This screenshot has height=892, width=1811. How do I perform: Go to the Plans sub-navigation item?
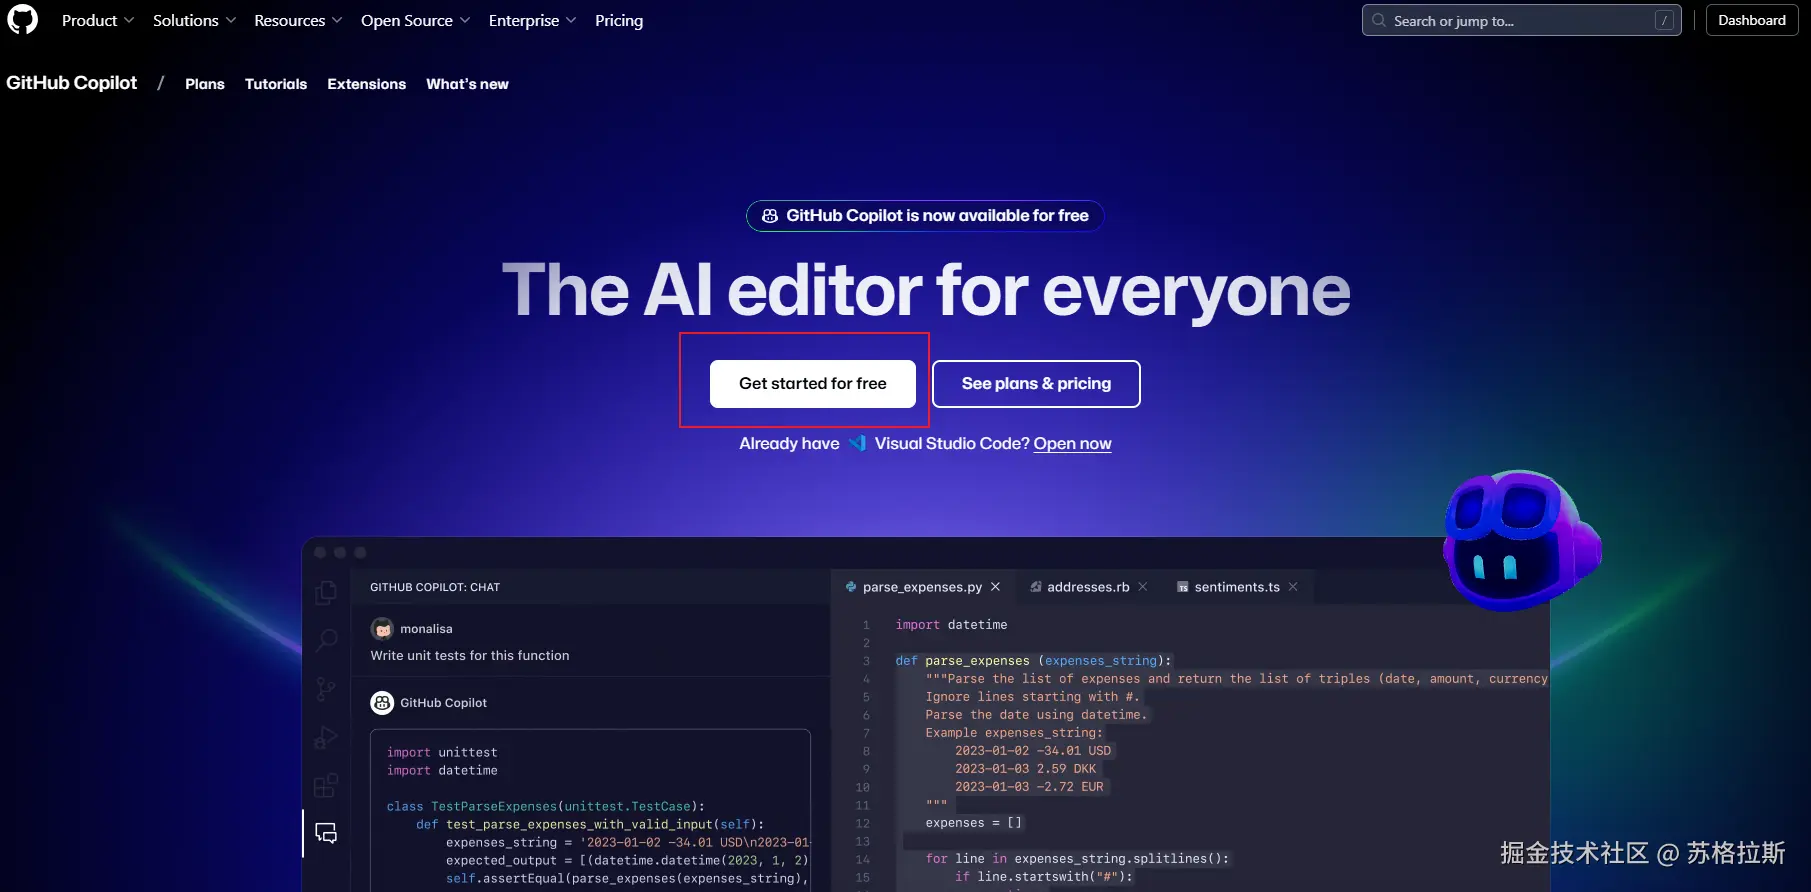point(205,84)
